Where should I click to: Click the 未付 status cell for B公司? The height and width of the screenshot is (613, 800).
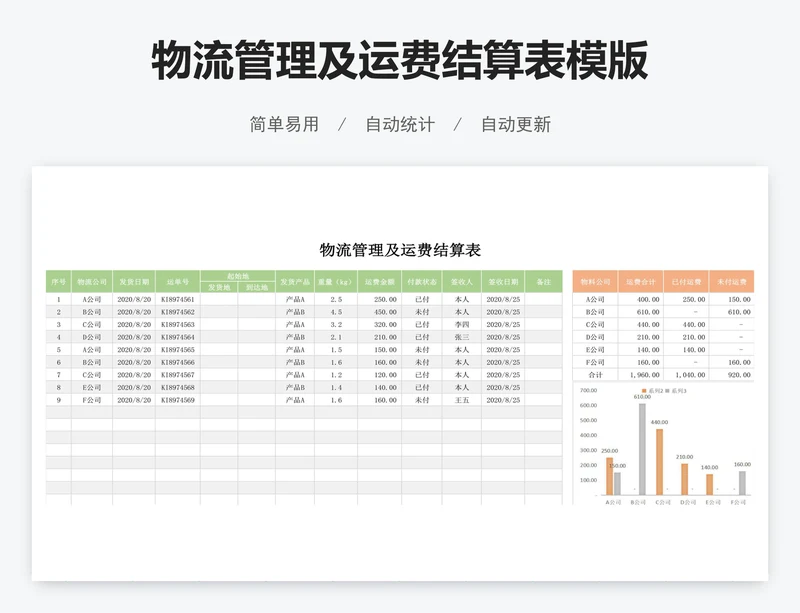(422, 314)
